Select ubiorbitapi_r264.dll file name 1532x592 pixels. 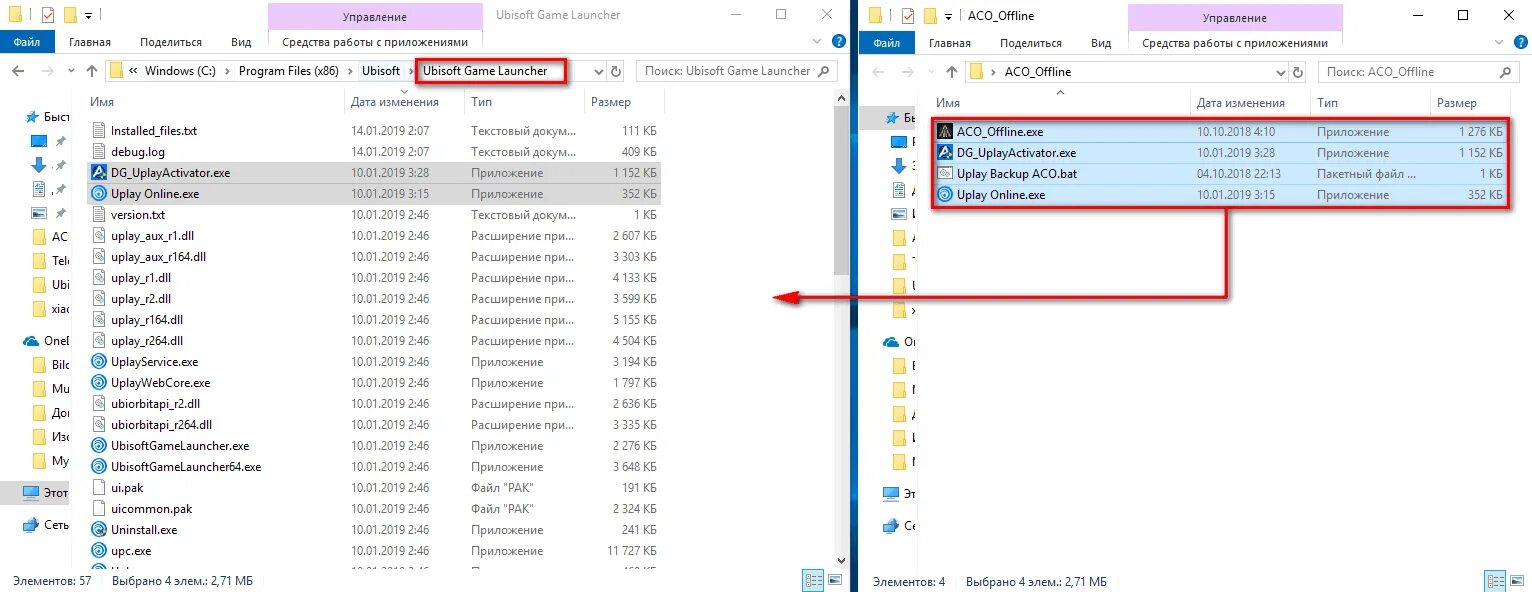click(161, 425)
